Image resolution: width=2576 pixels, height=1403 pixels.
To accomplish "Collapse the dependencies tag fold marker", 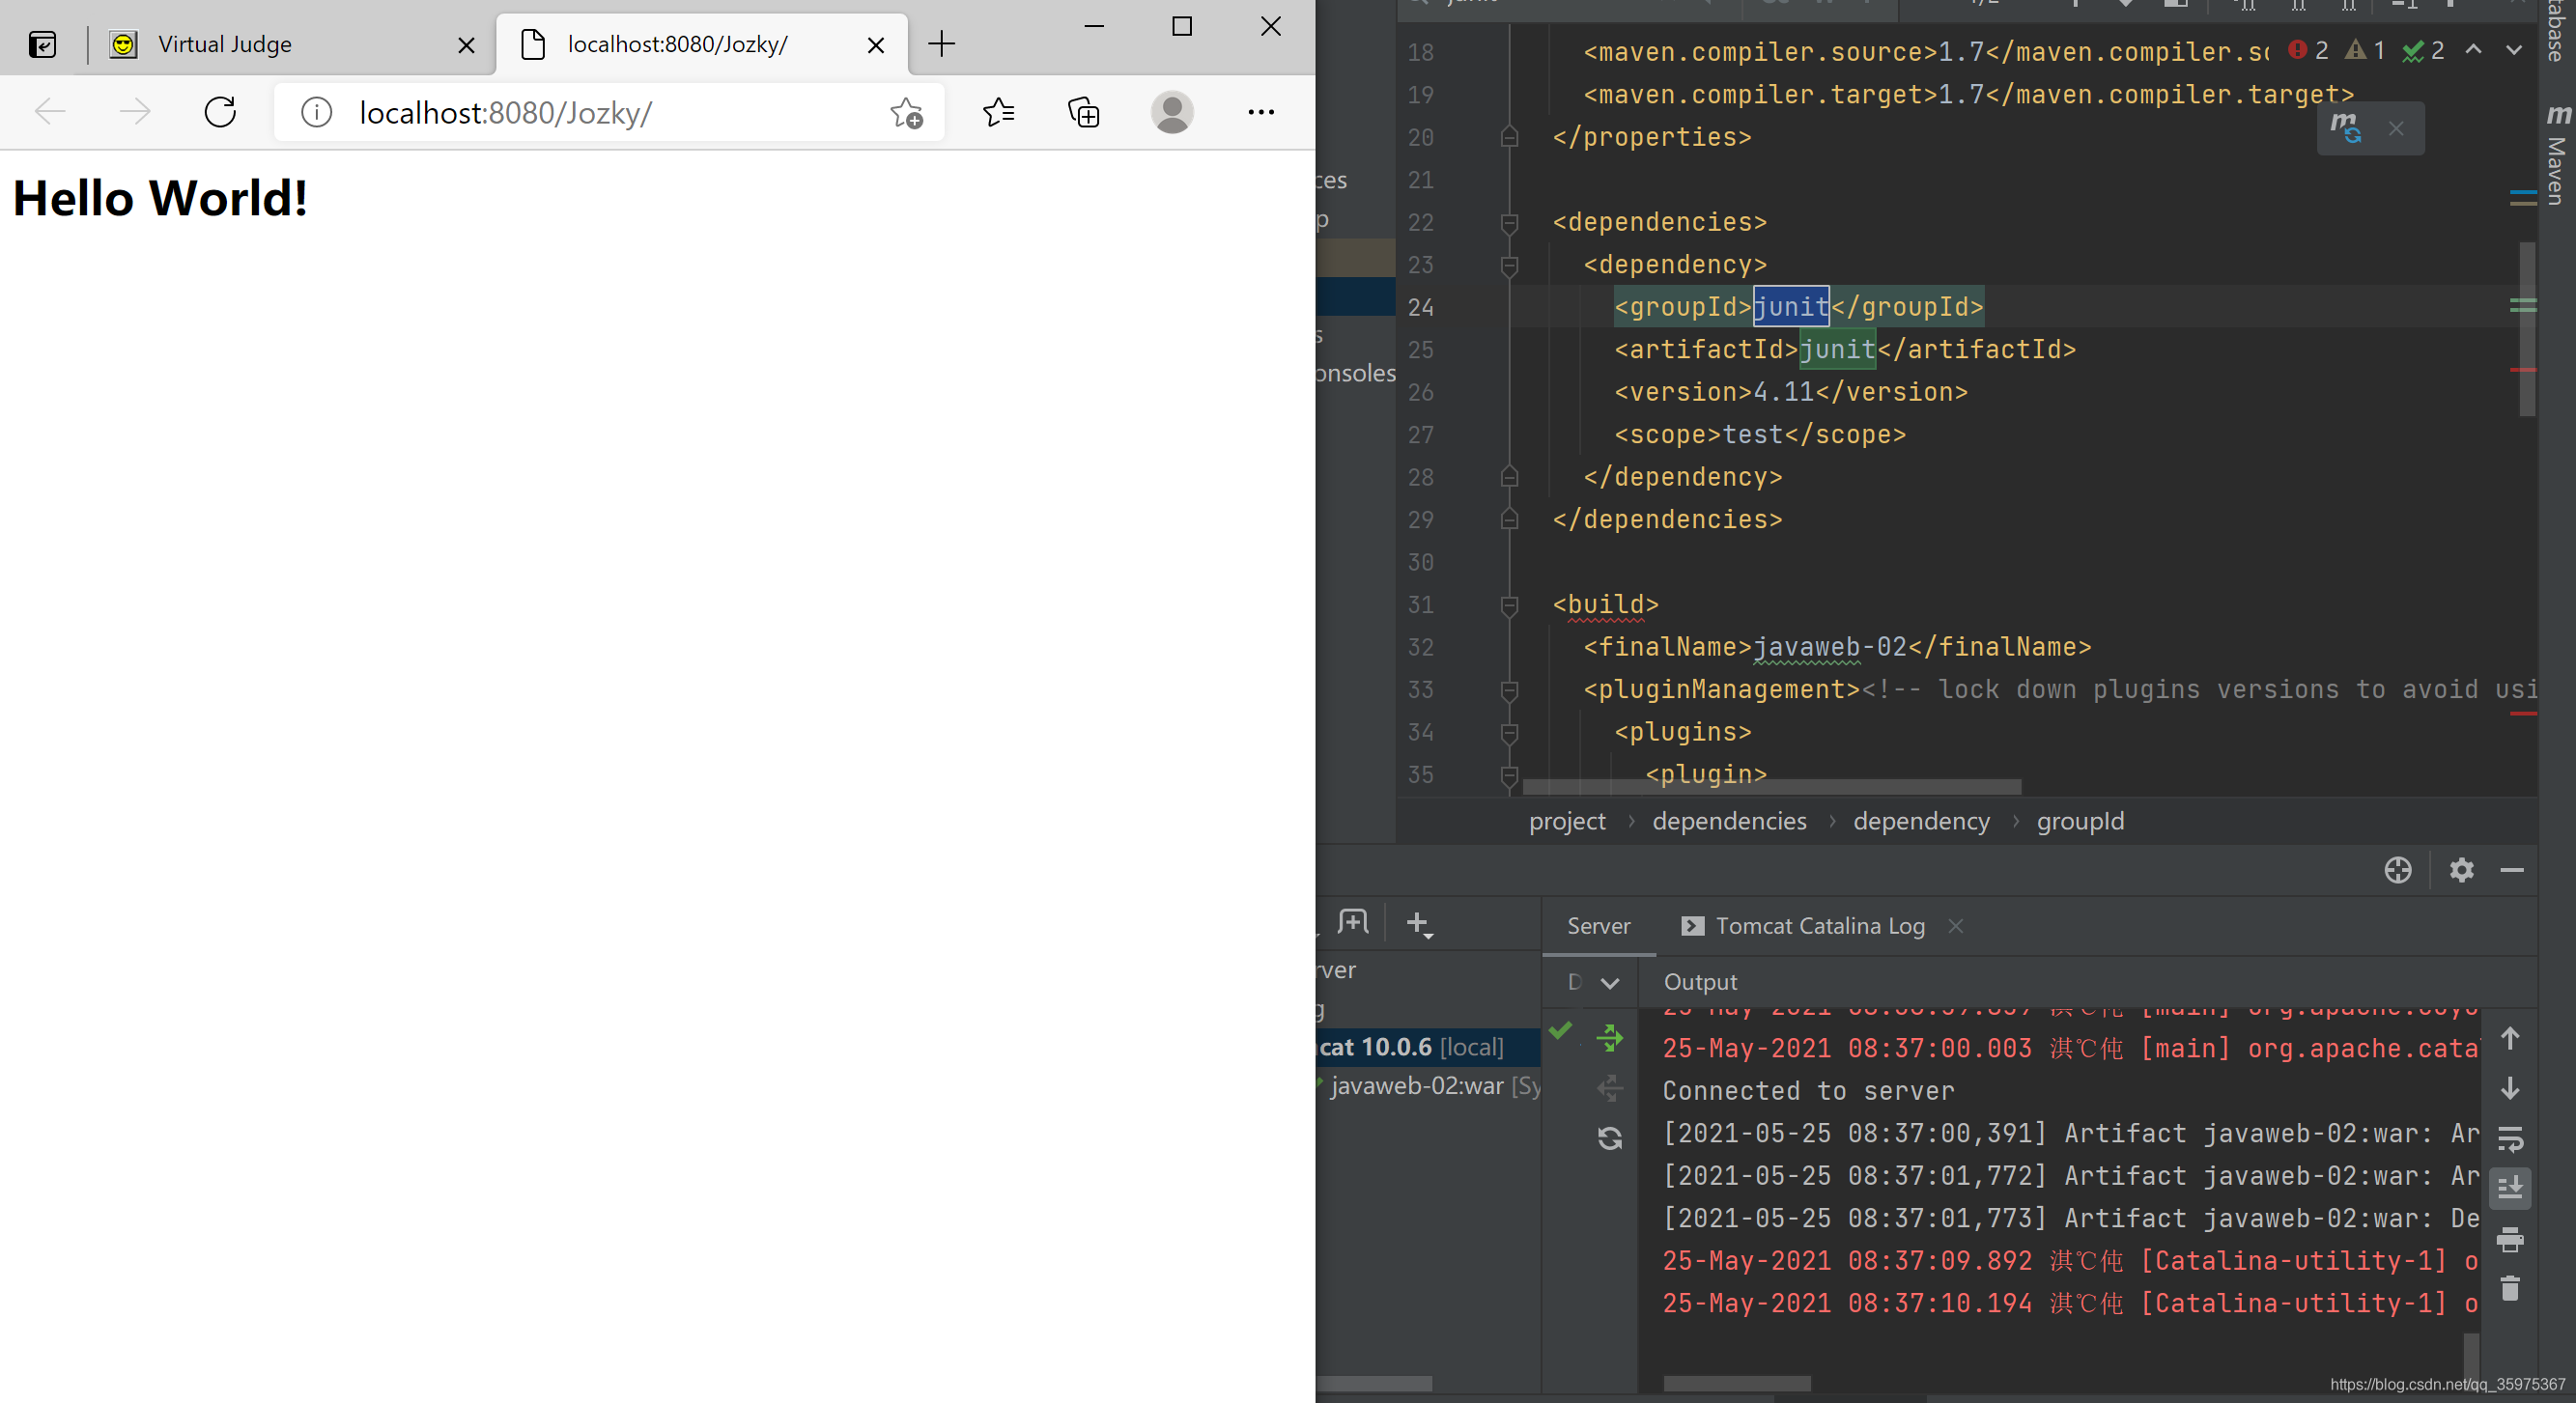I will (1509, 222).
